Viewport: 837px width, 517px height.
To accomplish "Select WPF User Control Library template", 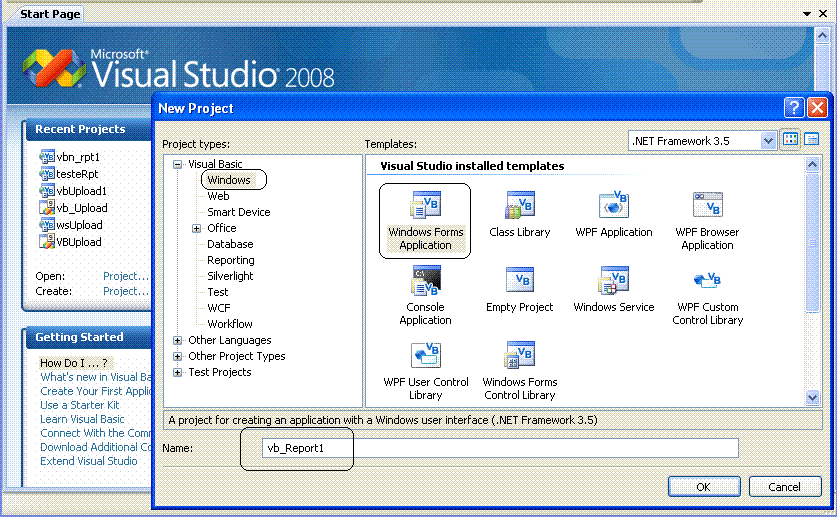I will [425, 371].
